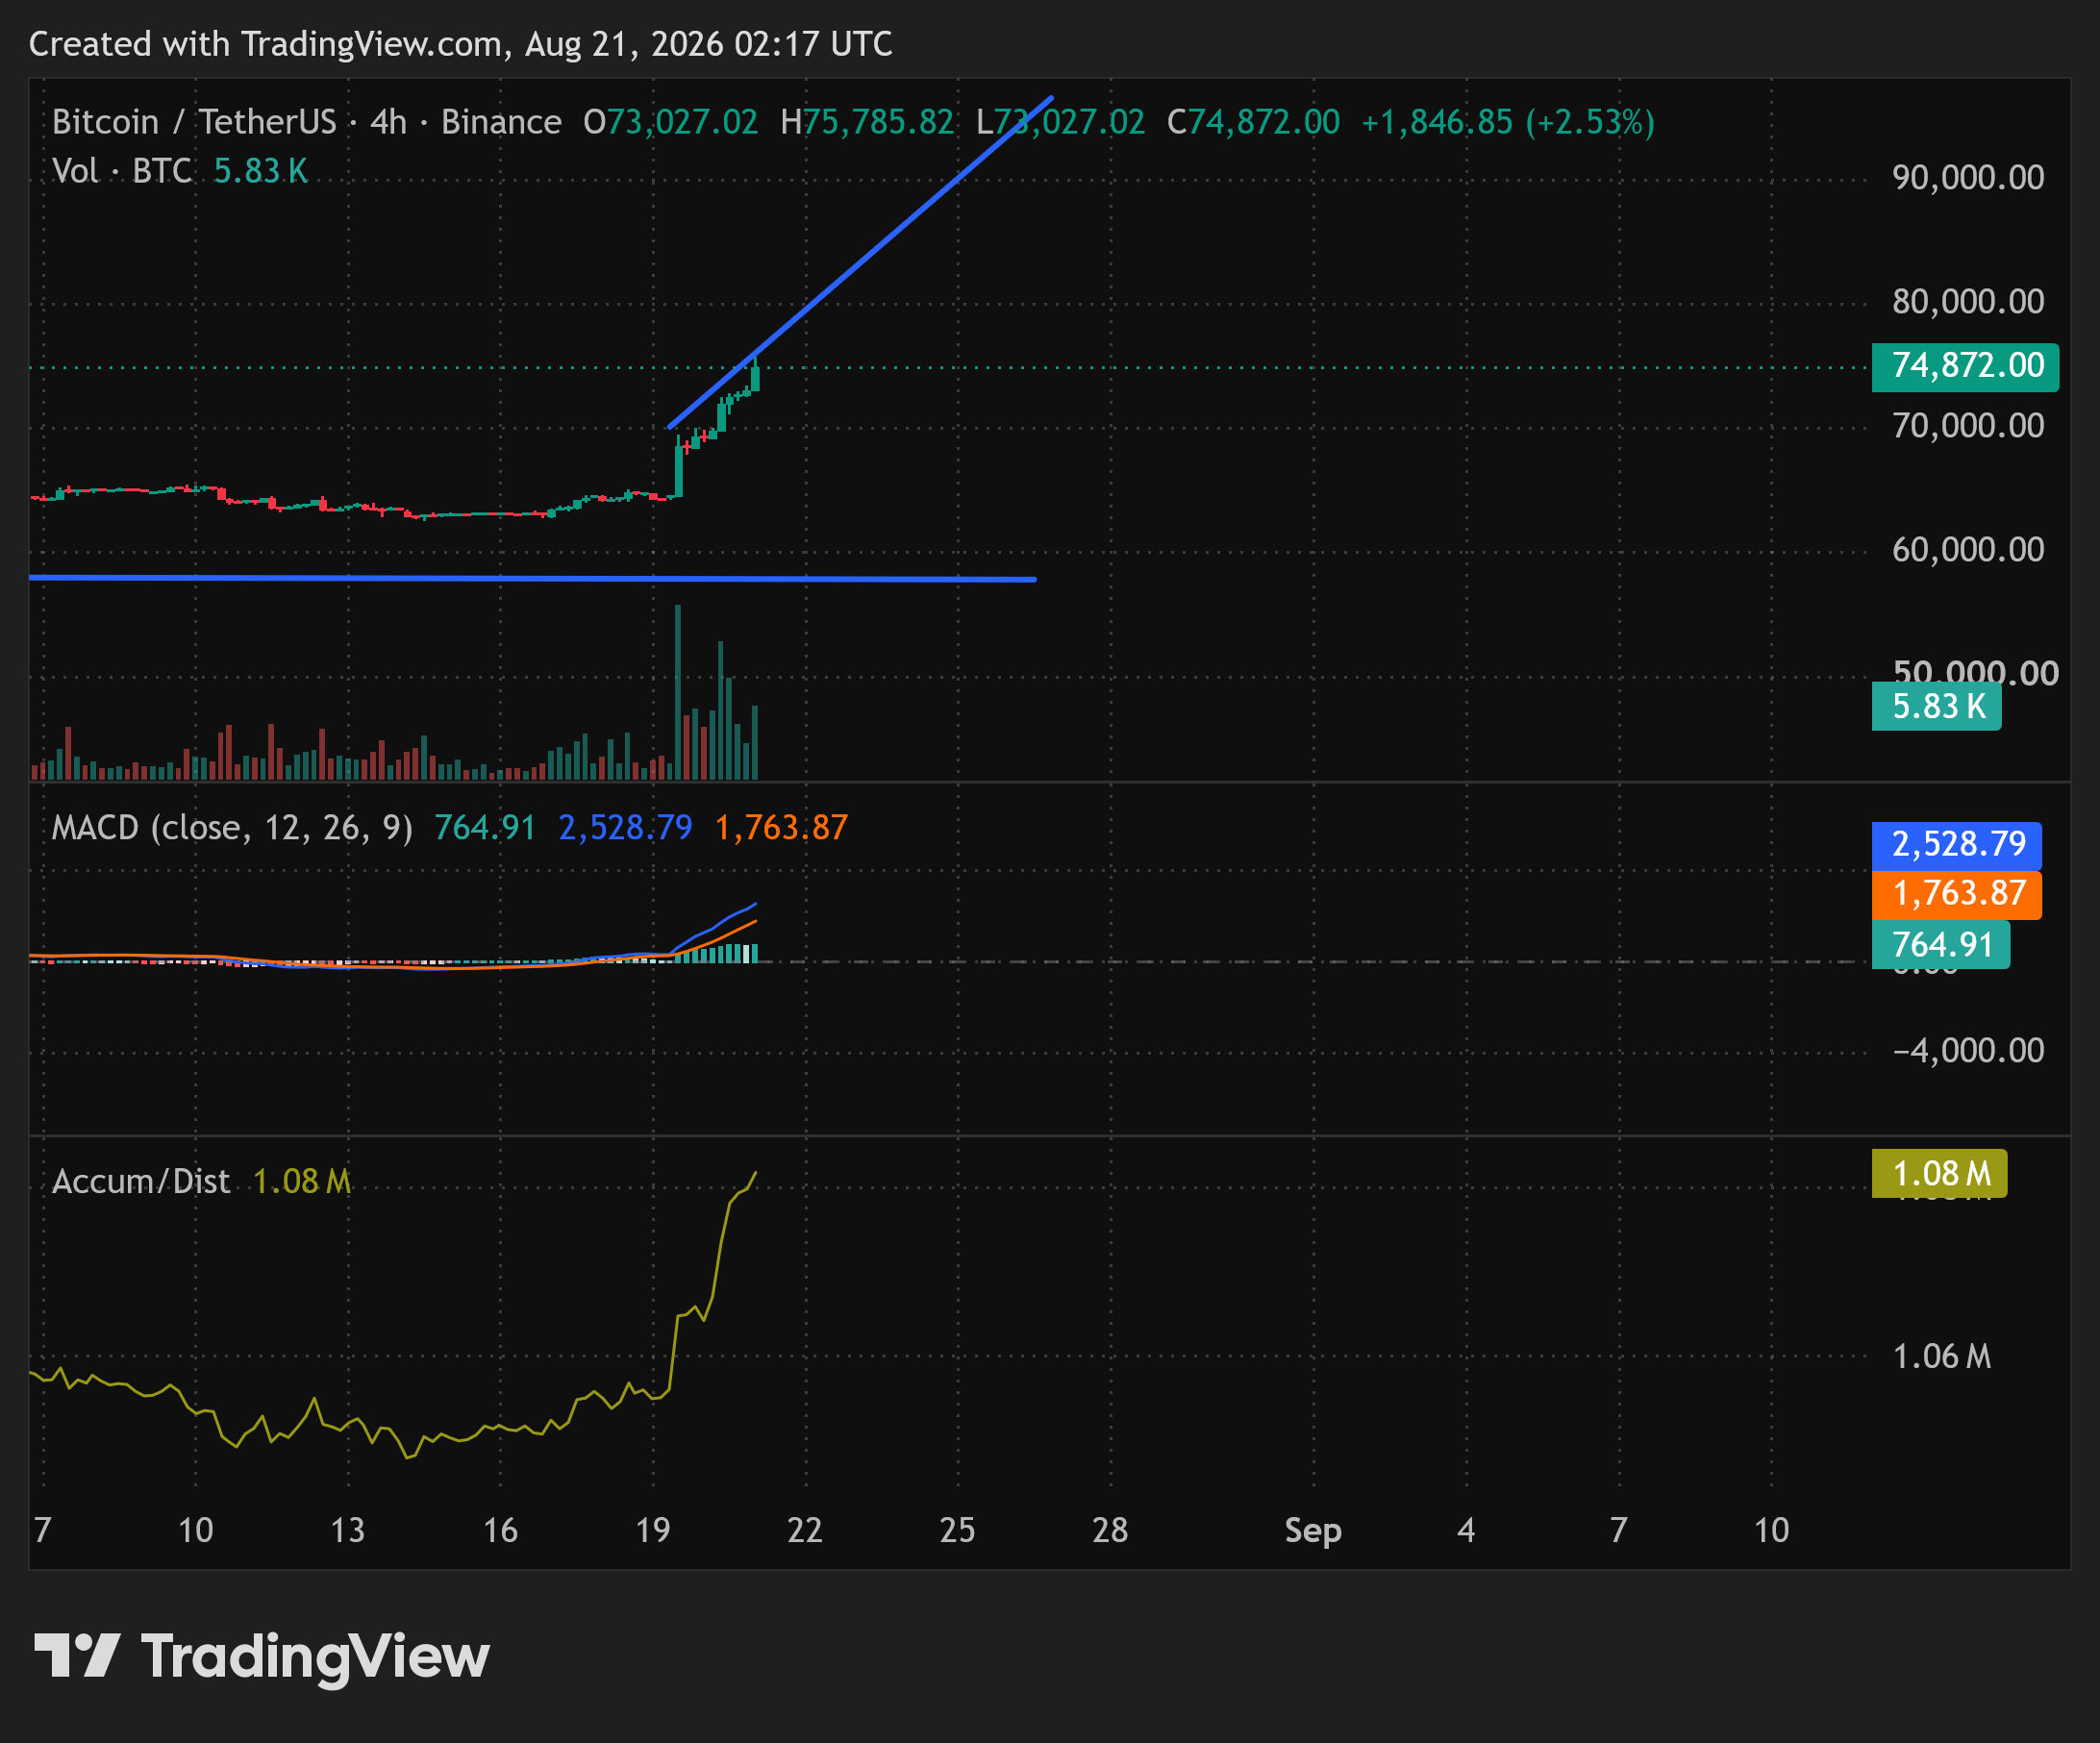The height and width of the screenshot is (1743, 2100).
Task: Click the 60,000.00 price axis label
Action: tap(1968, 549)
